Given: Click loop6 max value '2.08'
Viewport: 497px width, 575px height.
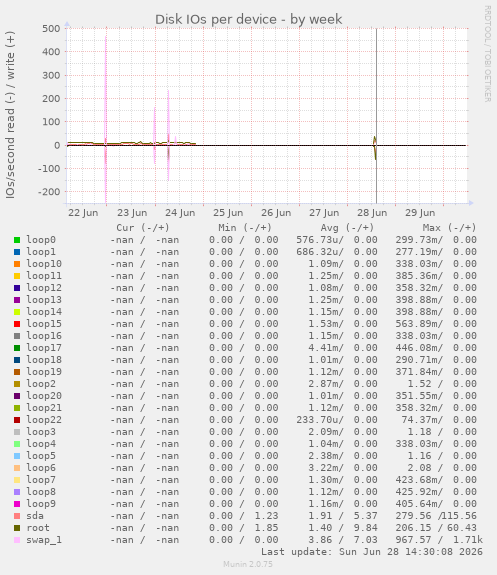Looking at the screenshot, I should (419, 468).
